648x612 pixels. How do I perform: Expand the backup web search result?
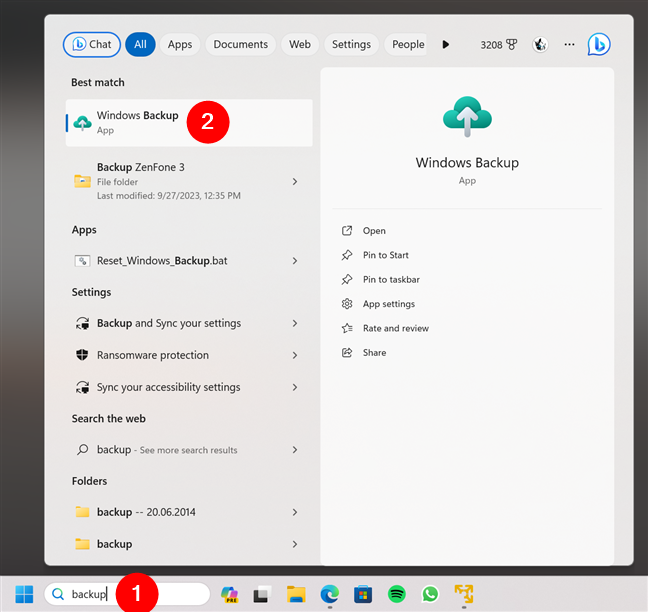click(x=295, y=450)
